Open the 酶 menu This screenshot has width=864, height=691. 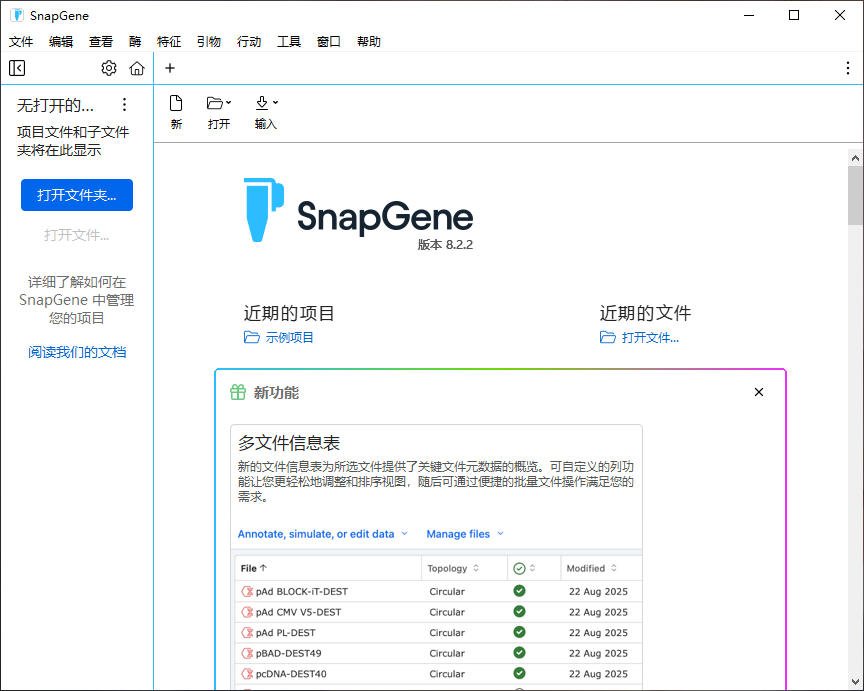(x=135, y=42)
